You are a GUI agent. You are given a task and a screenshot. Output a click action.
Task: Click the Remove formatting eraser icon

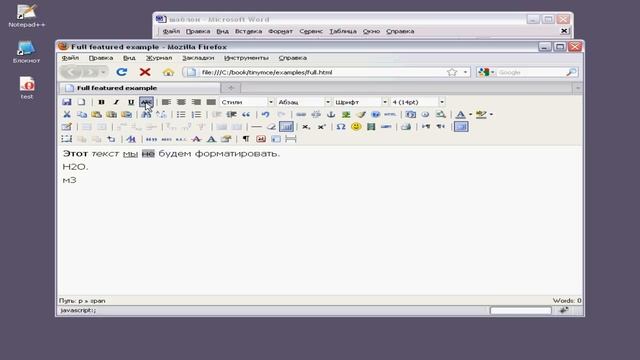coord(271,127)
